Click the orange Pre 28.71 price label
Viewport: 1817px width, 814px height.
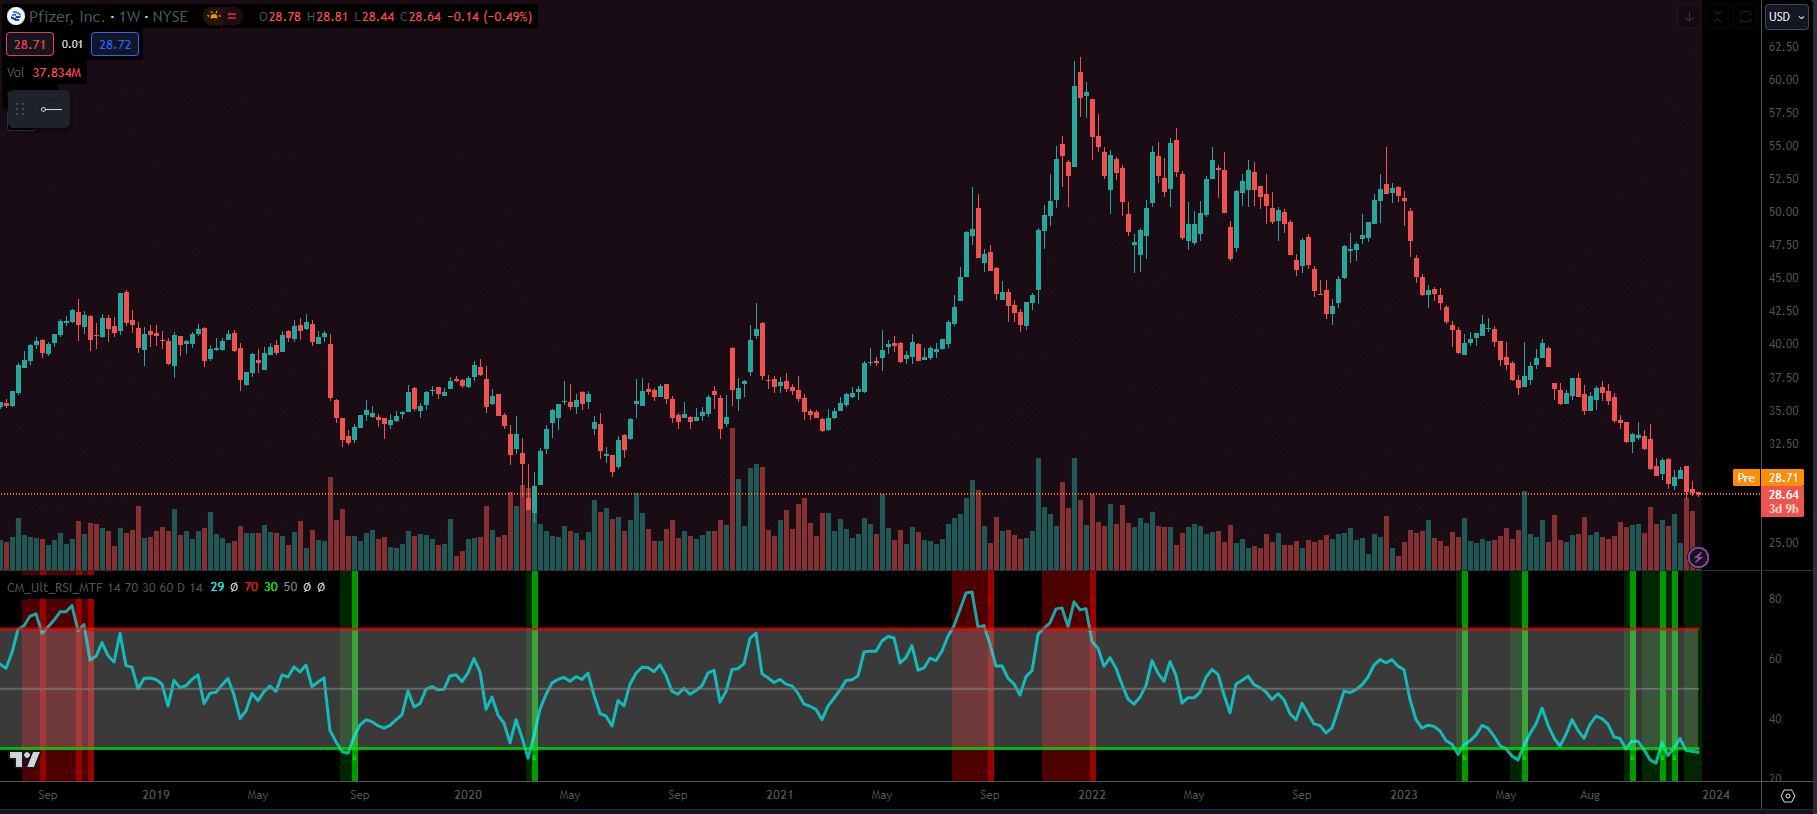(x=1767, y=478)
